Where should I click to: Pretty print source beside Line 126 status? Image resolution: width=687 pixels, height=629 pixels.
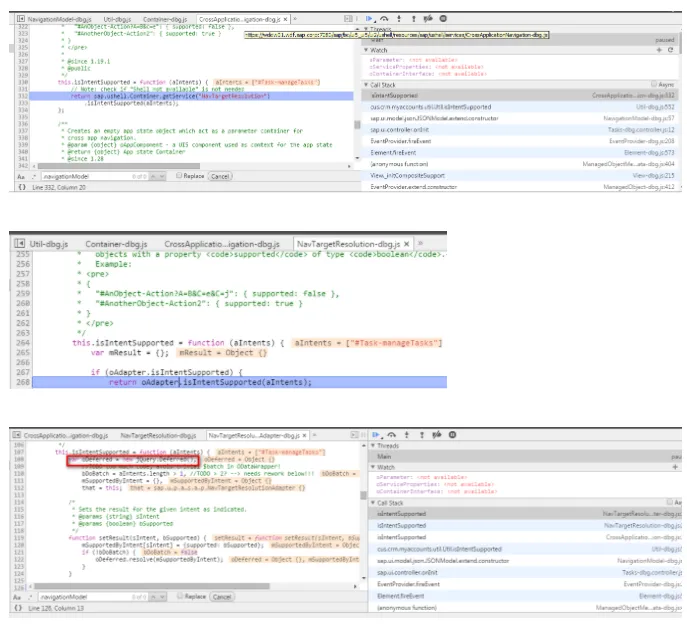pos(18,608)
